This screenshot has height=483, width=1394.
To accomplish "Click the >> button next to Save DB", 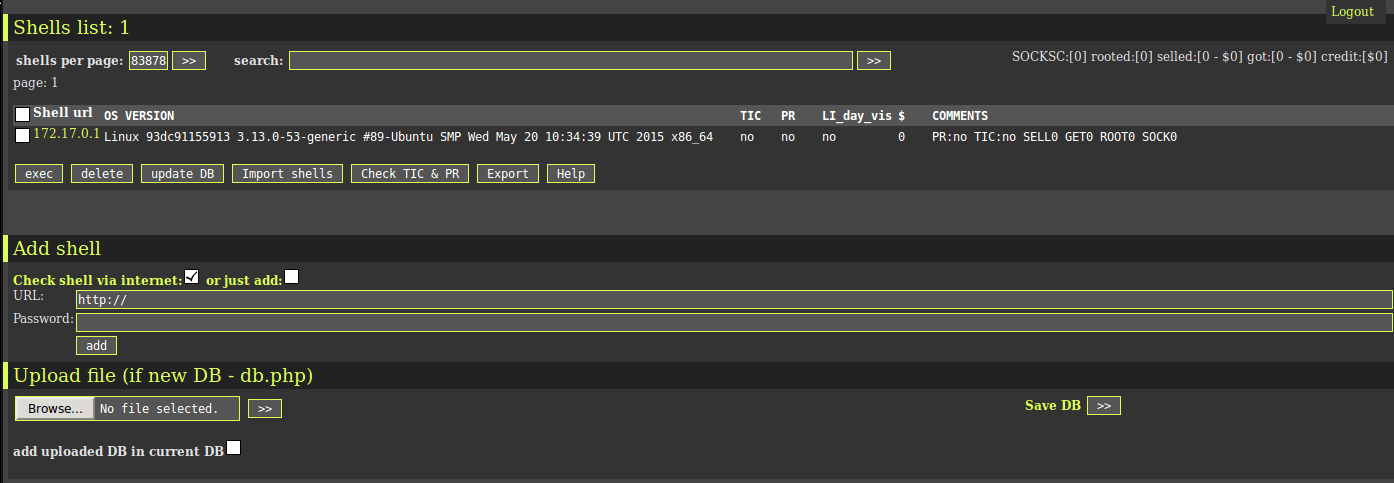I will coord(1104,405).
